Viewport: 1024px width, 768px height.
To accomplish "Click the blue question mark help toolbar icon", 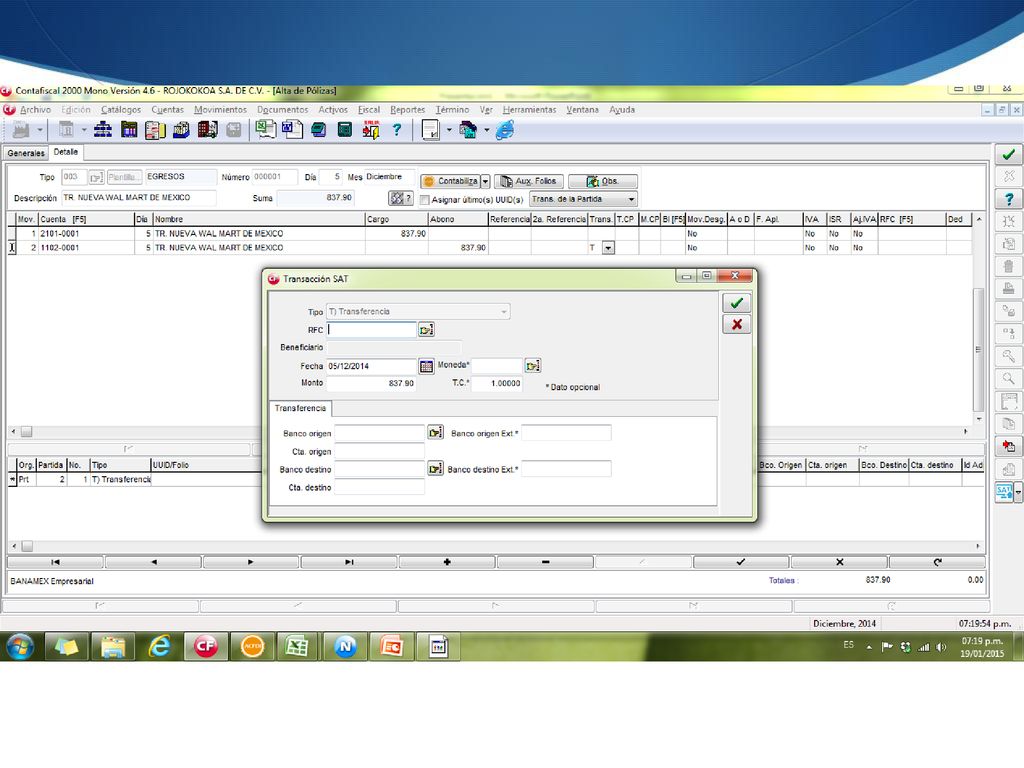I will pos(396,130).
